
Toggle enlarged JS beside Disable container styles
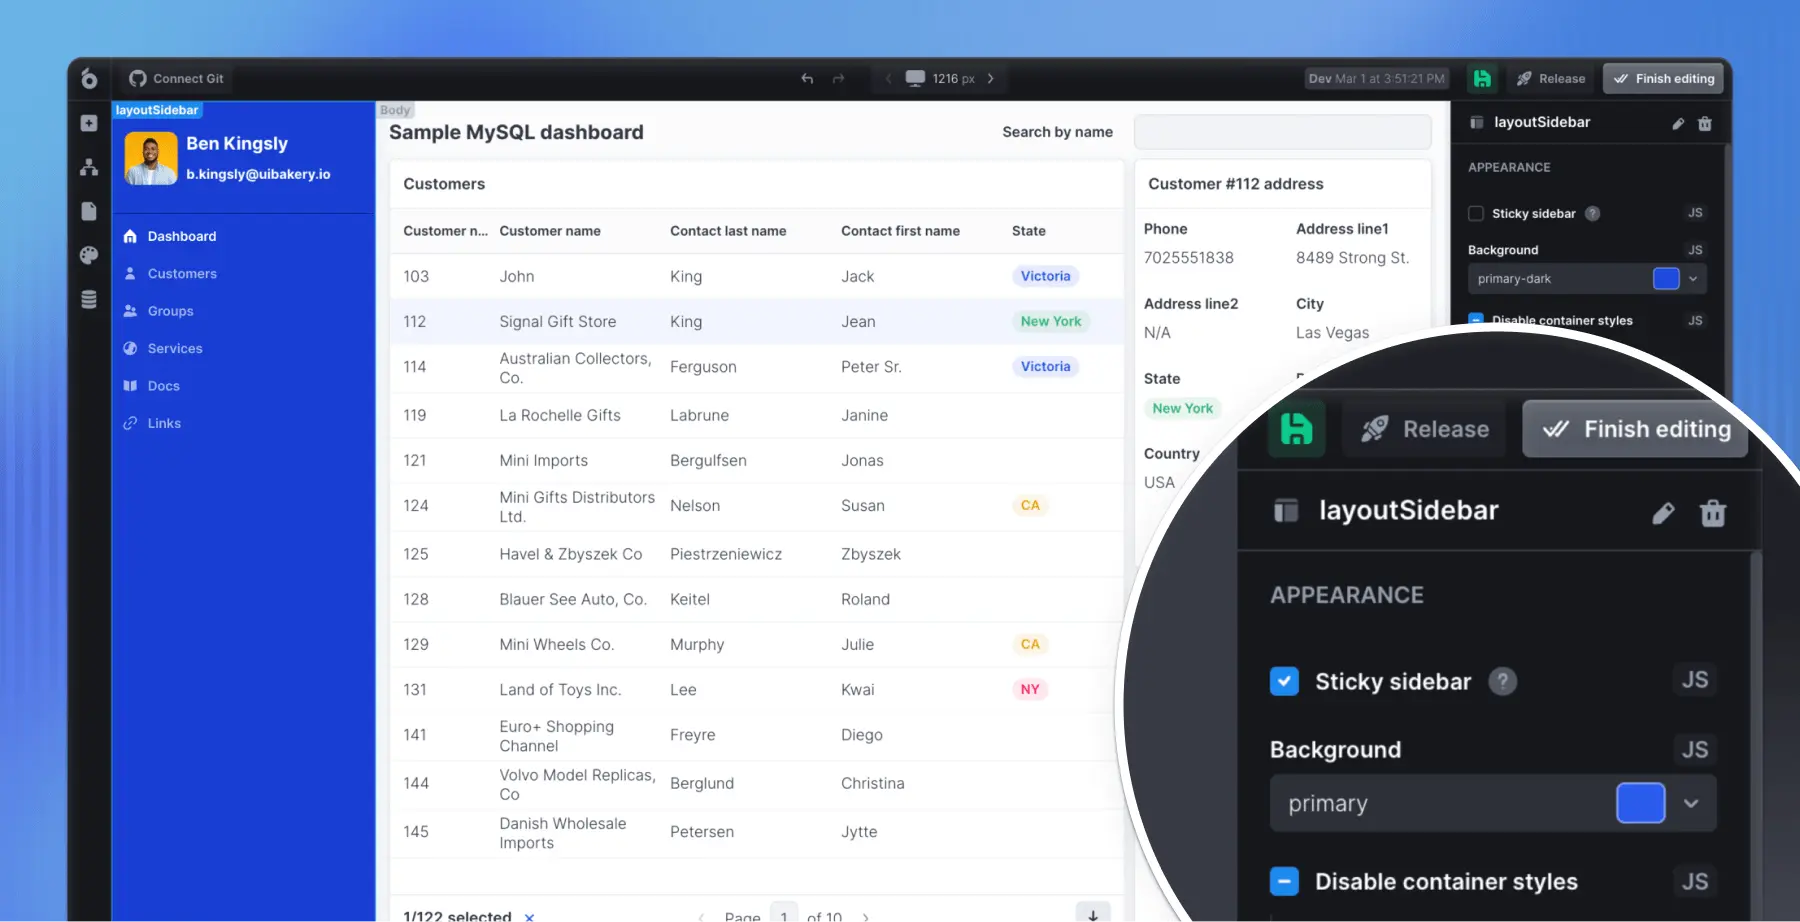pos(1695,881)
